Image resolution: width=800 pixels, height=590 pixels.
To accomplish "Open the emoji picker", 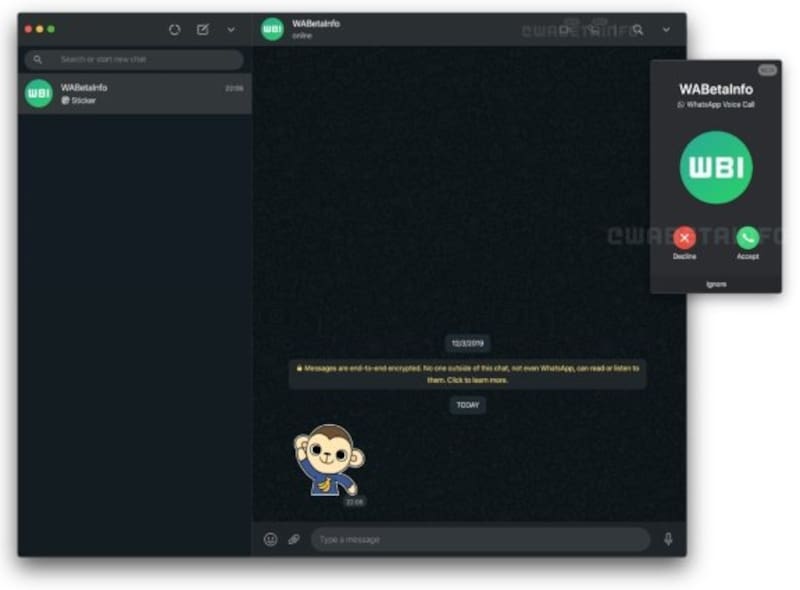I will 270,540.
